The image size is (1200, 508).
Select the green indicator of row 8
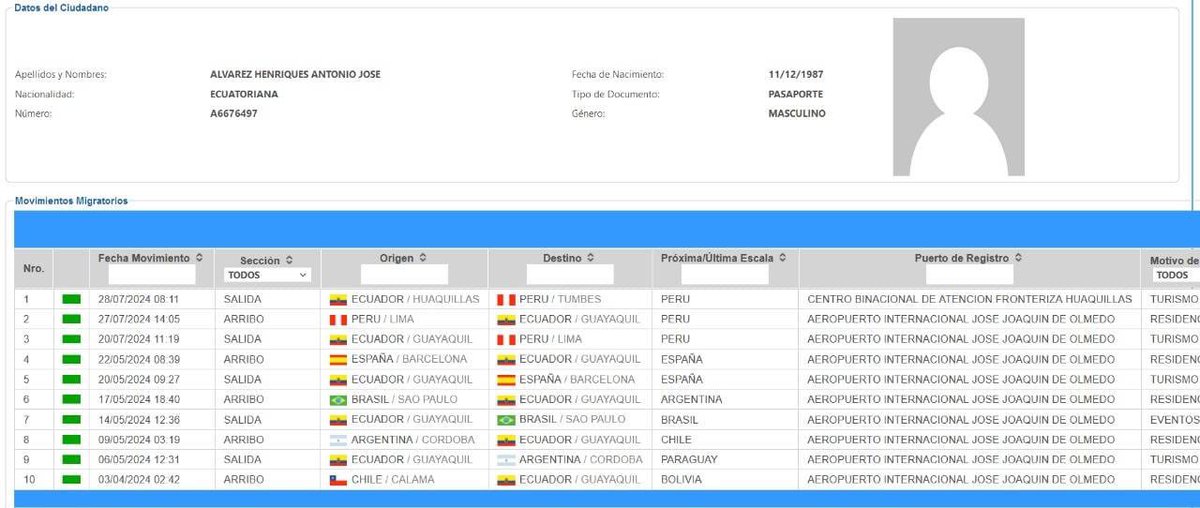(71, 439)
